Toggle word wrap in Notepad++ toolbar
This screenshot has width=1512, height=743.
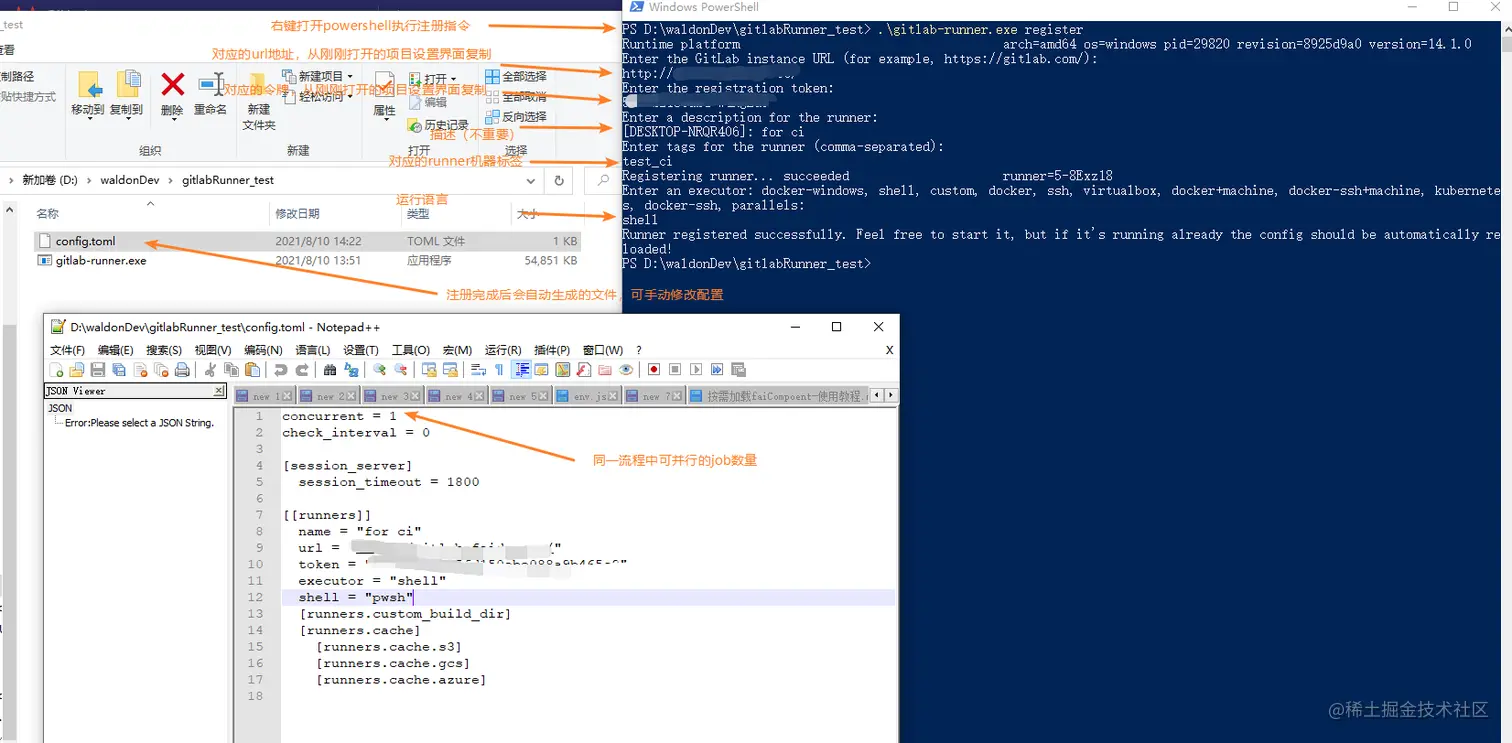478,370
